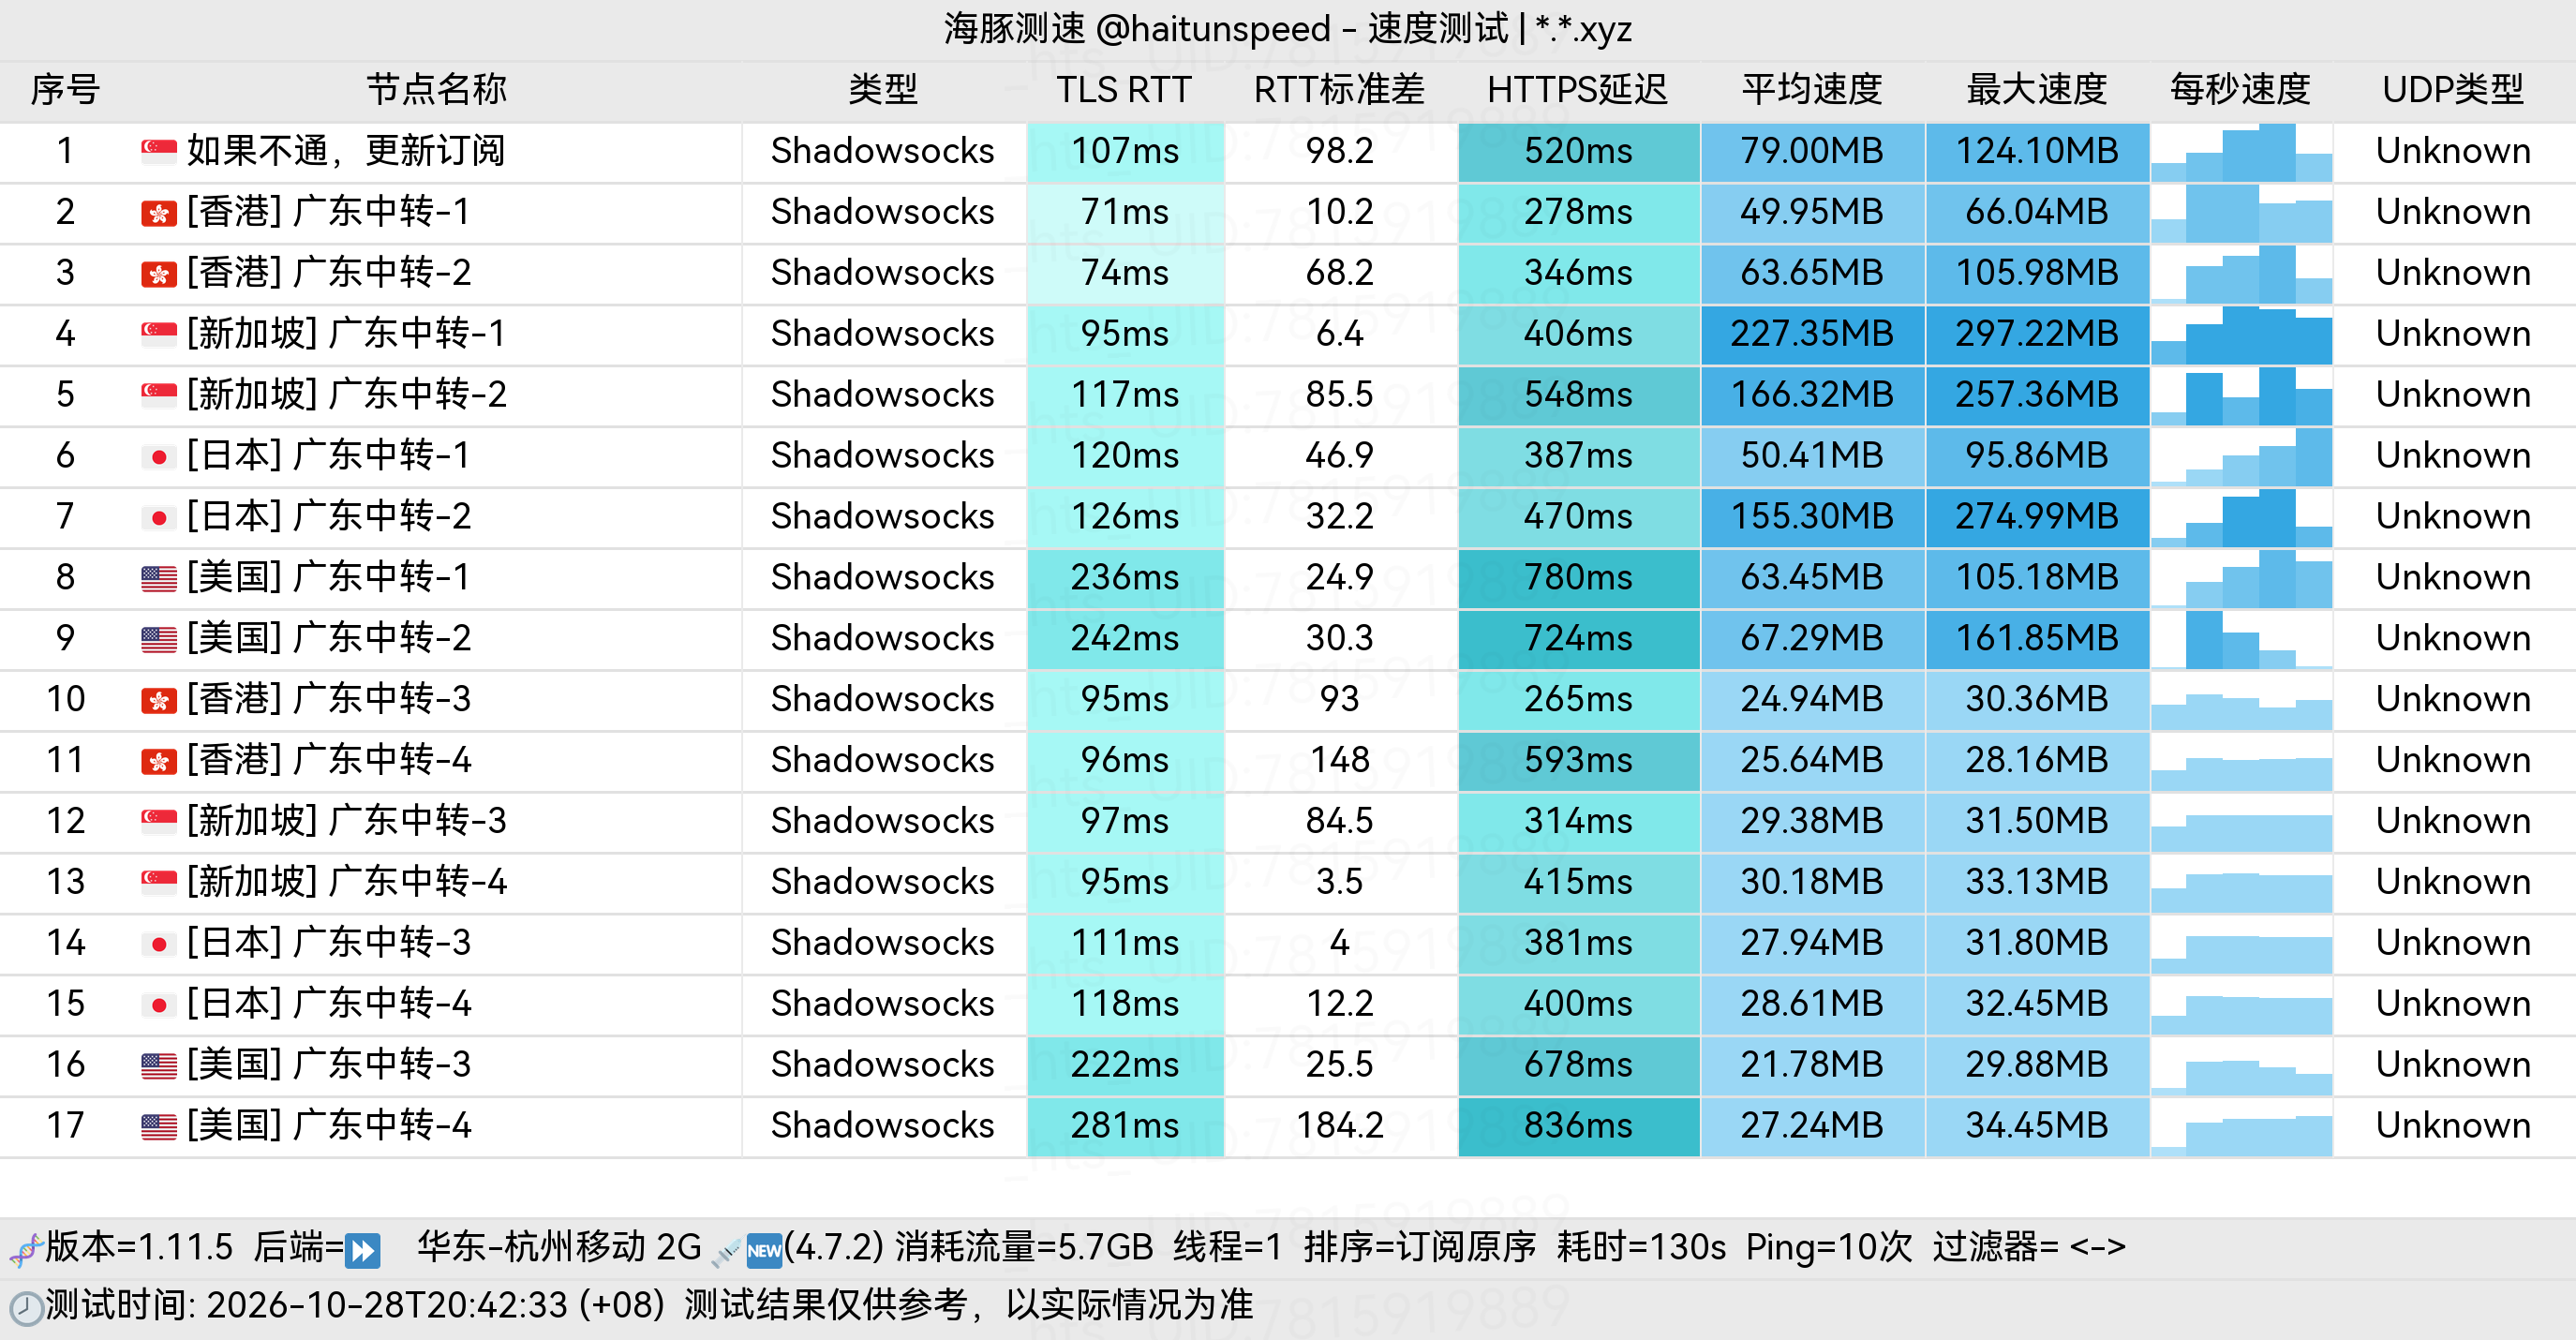The image size is (2576, 1340).
Task: Click the 平均速度 column header
Action: (1812, 90)
